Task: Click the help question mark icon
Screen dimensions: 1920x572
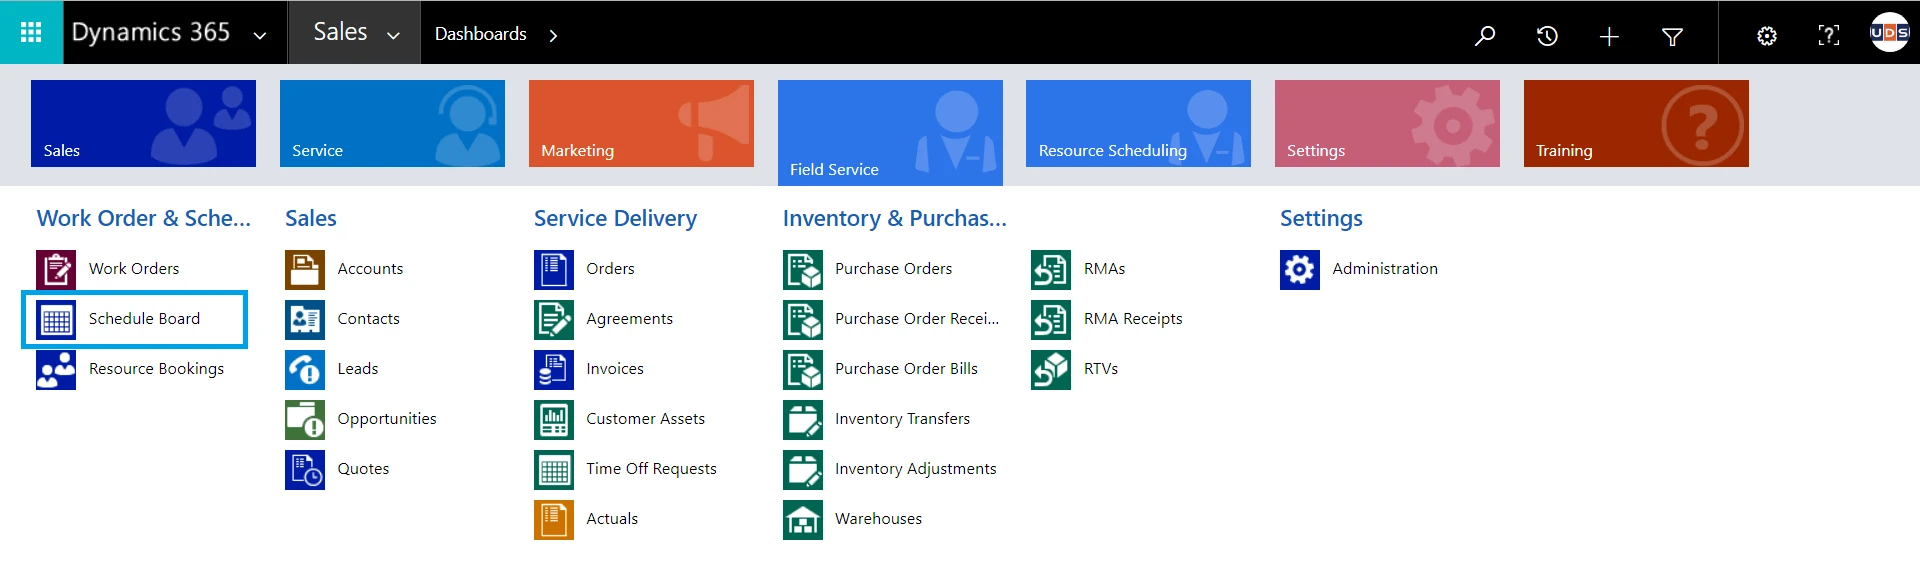Action: pyautogui.click(x=1828, y=36)
